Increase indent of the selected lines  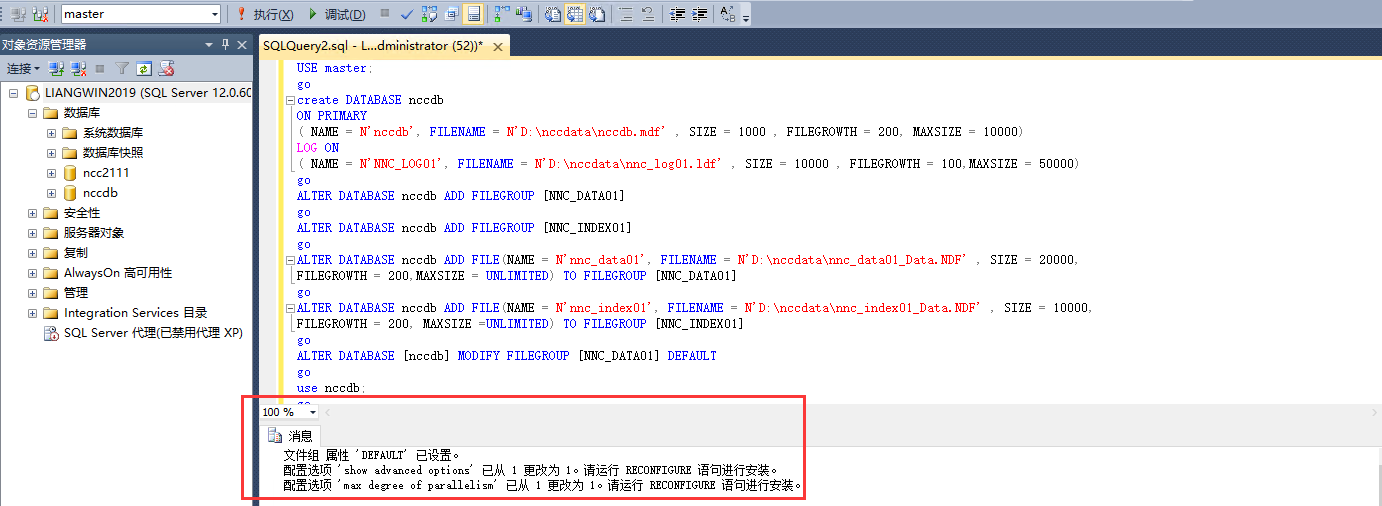pos(700,14)
